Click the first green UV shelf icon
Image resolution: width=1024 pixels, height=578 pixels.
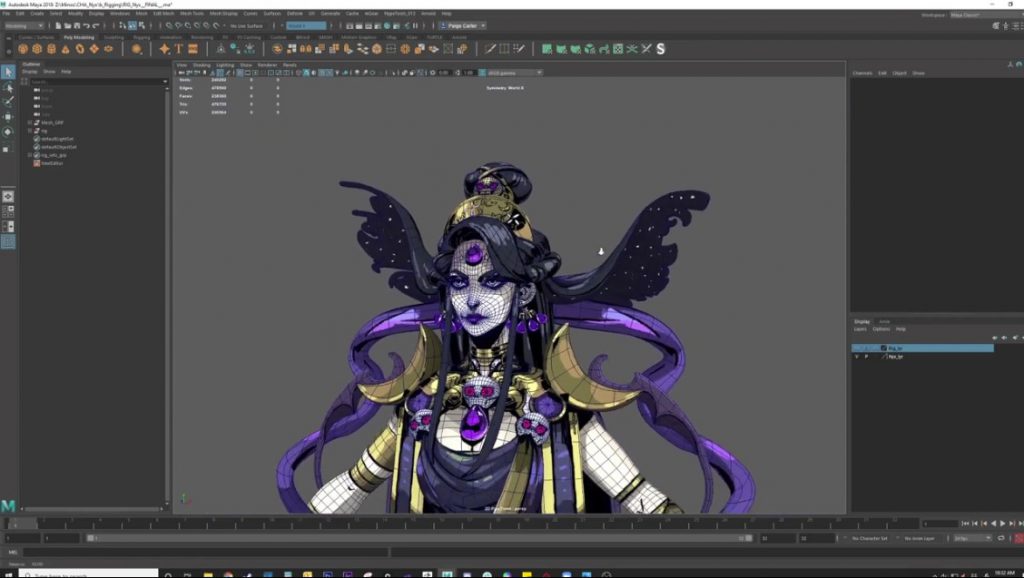pos(547,49)
